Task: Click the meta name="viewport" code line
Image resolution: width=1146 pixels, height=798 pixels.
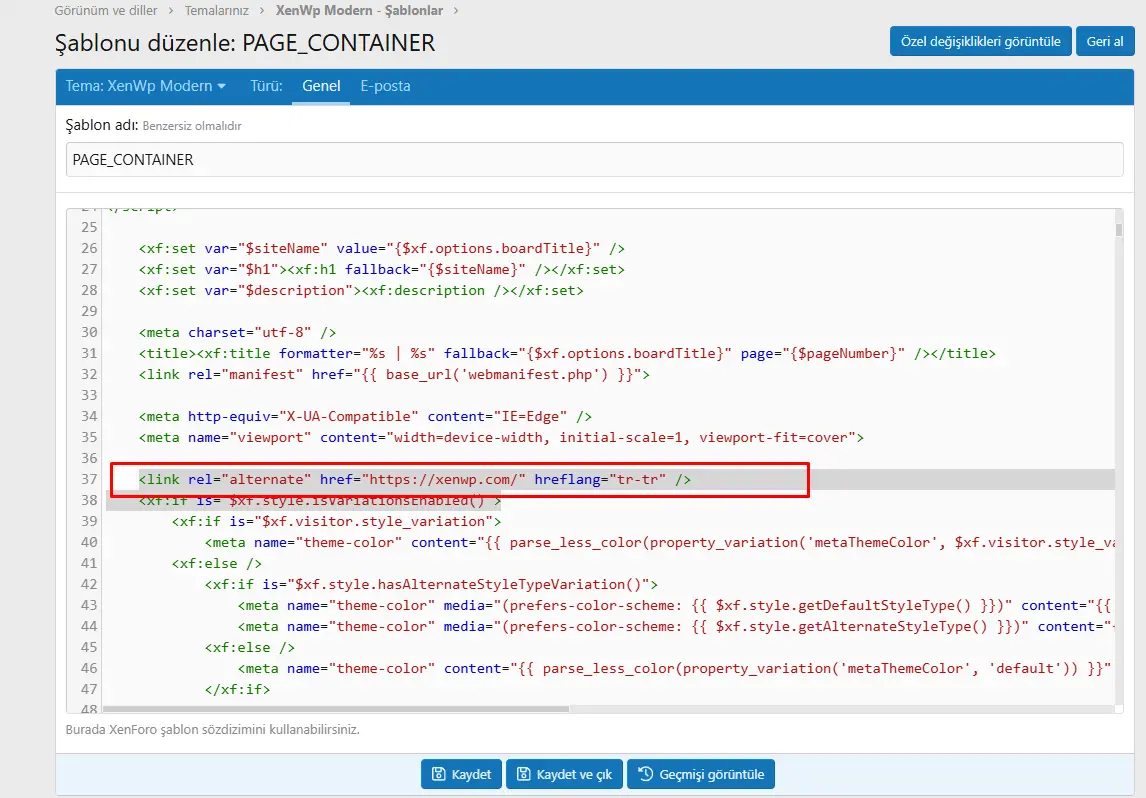Action: (x=501, y=437)
